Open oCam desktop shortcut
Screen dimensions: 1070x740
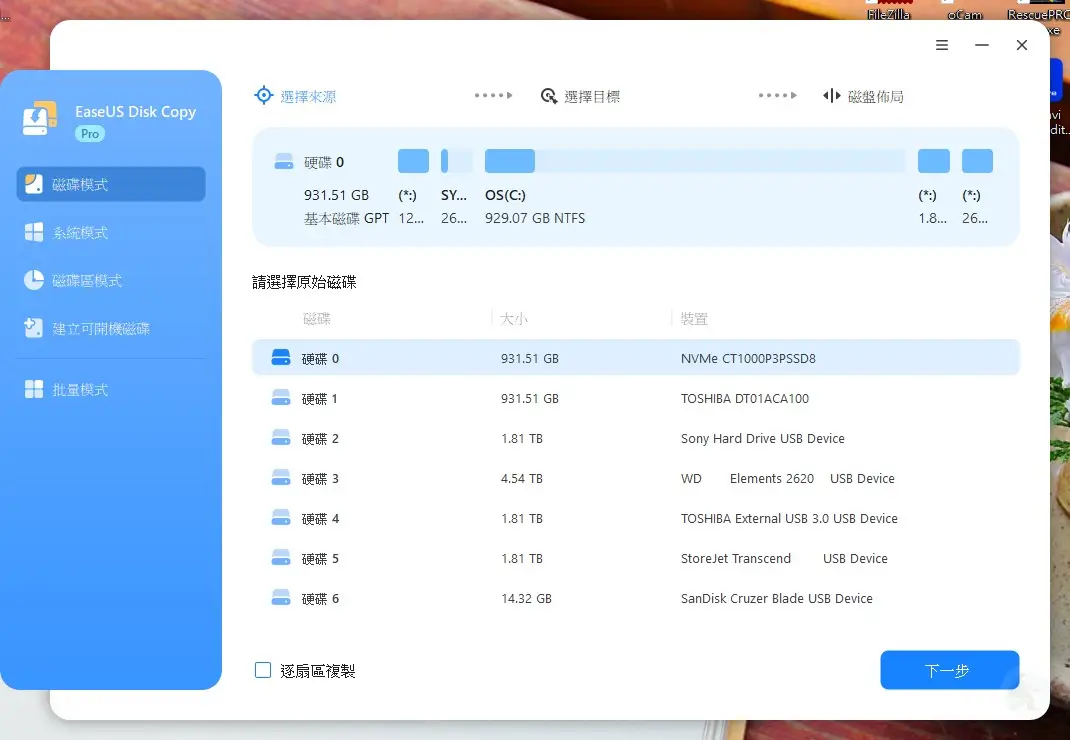964,10
